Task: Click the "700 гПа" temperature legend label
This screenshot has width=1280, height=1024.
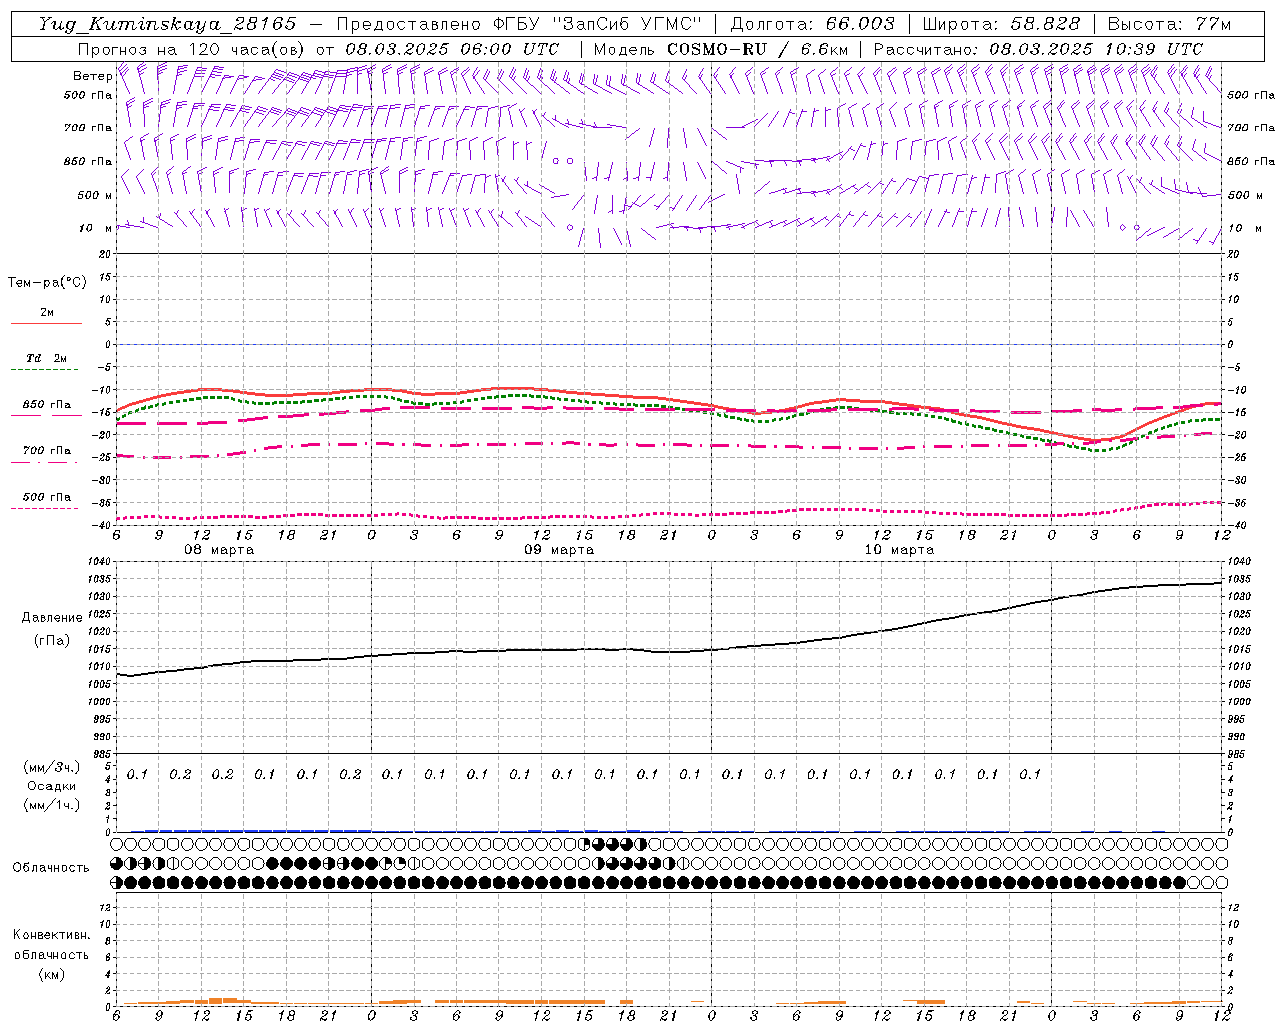Action: click(47, 451)
